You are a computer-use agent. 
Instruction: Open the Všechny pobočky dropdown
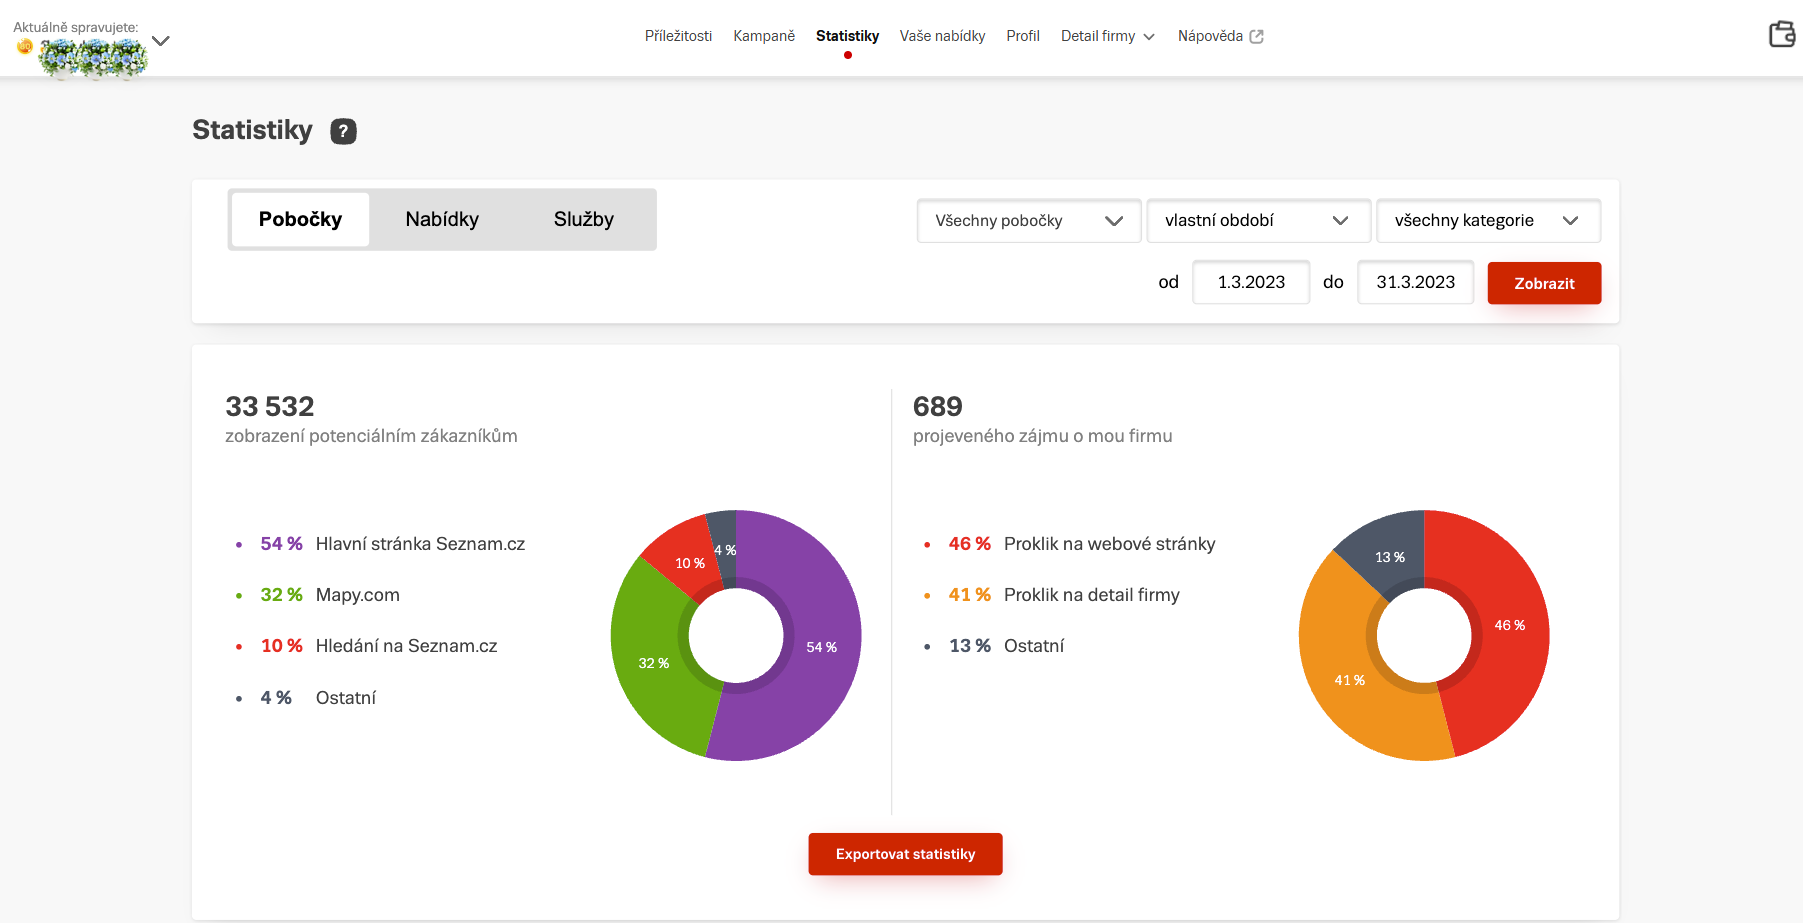tap(1028, 221)
